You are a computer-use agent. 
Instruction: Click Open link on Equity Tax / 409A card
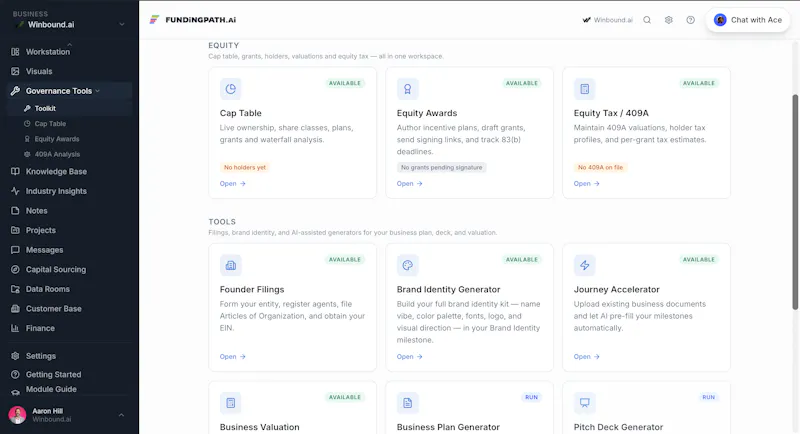(x=587, y=184)
